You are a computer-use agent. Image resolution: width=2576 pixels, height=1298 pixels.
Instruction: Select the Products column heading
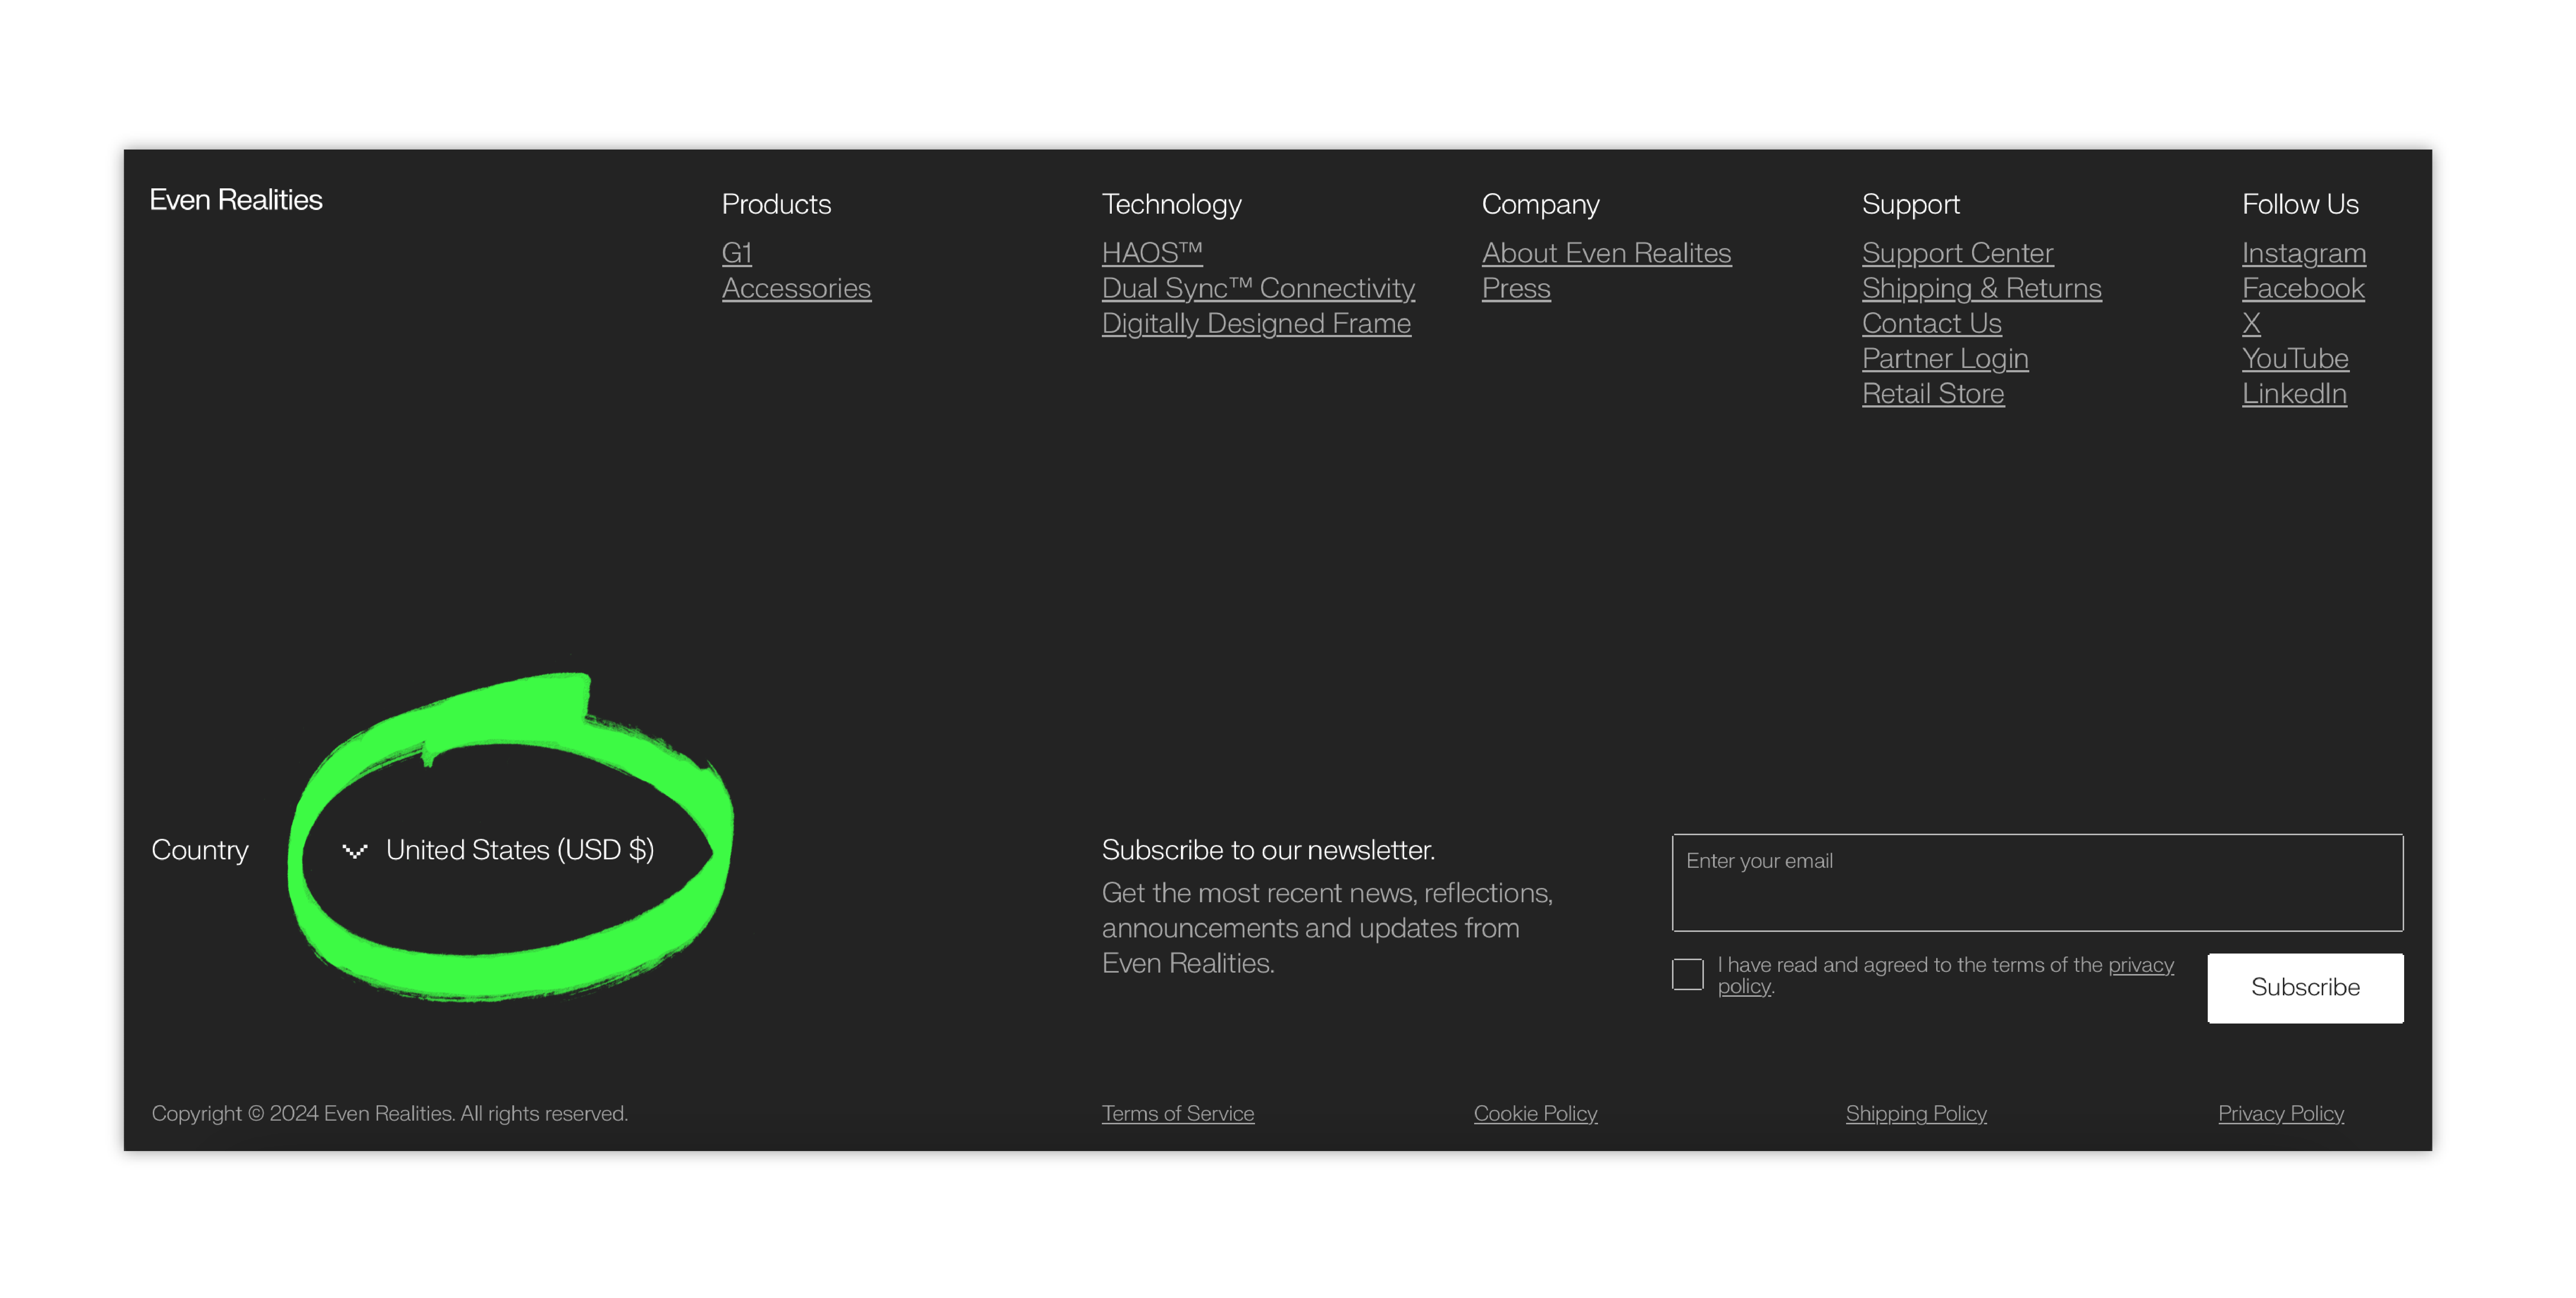(776, 204)
